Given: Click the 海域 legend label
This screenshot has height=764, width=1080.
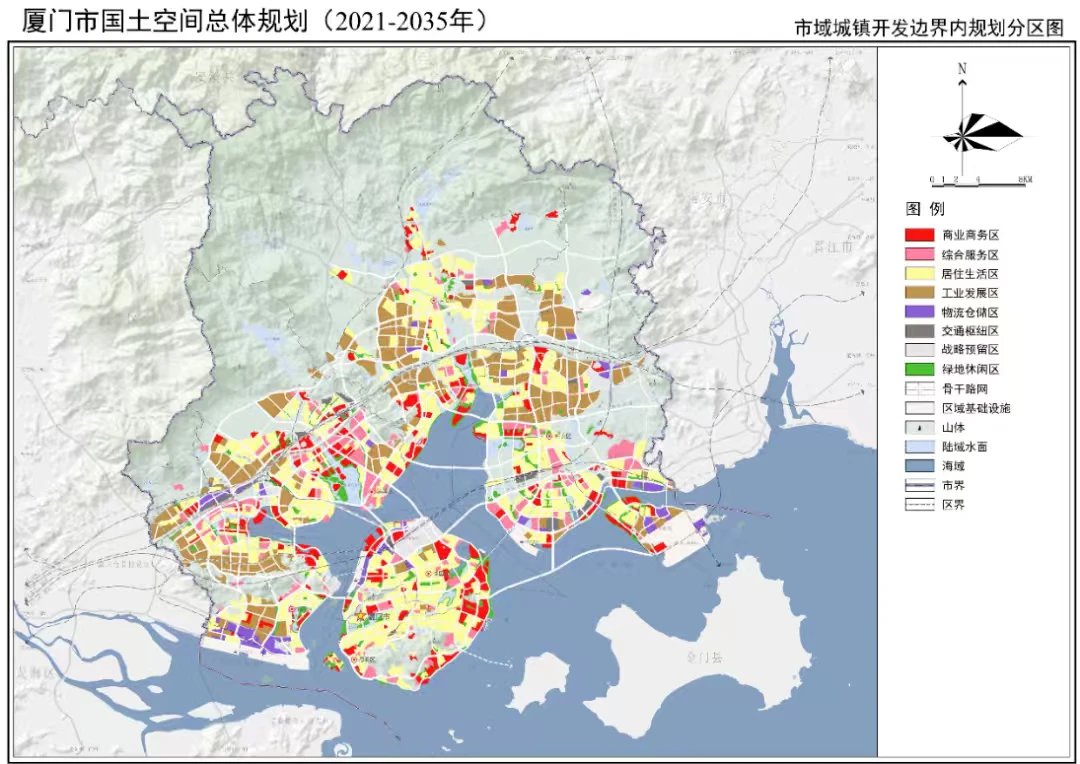Looking at the screenshot, I should coord(953,466).
